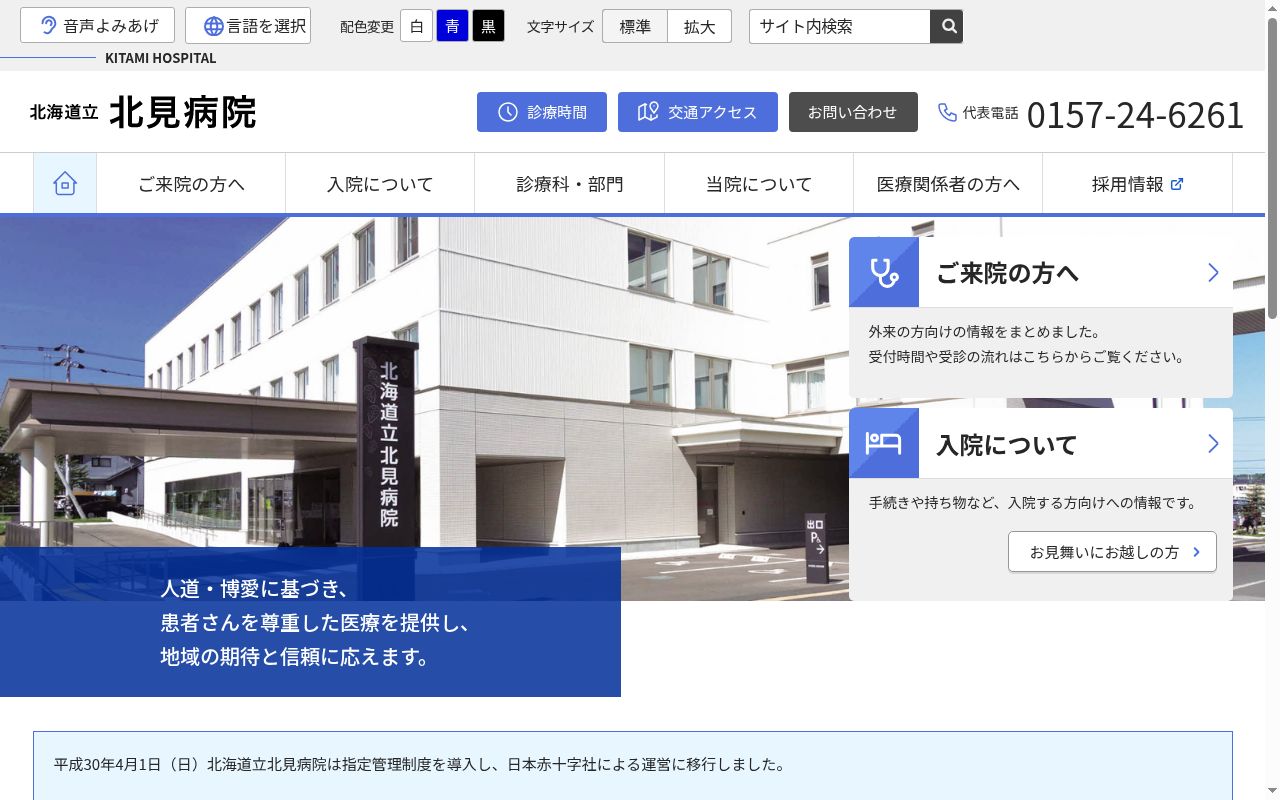Click the bed icon on 入院について card
Screen dimensions: 1280x800
coord(884,443)
